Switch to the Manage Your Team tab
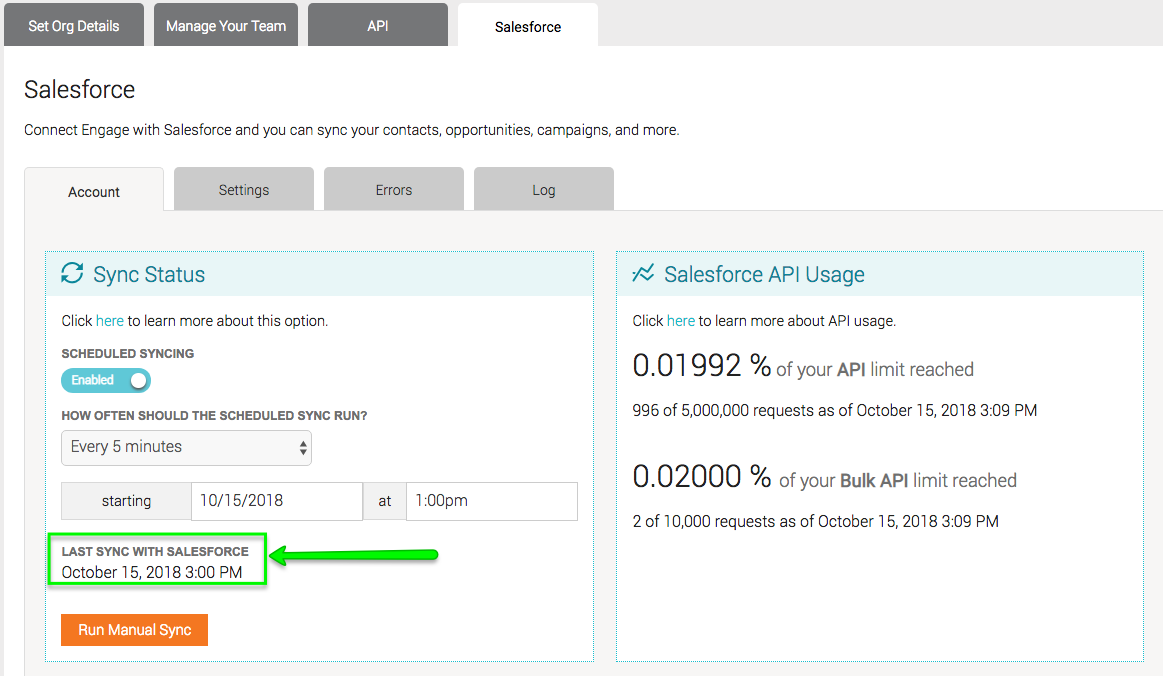The height and width of the screenshot is (676, 1163). tap(225, 25)
